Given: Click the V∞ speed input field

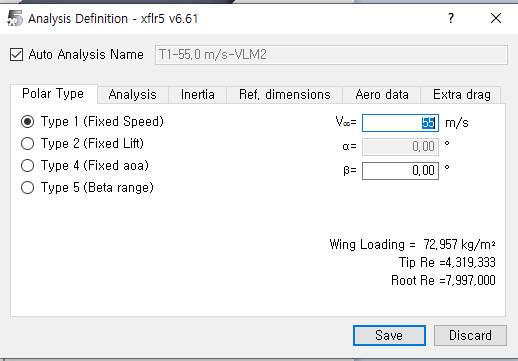Looking at the screenshot, I should 400,123.
